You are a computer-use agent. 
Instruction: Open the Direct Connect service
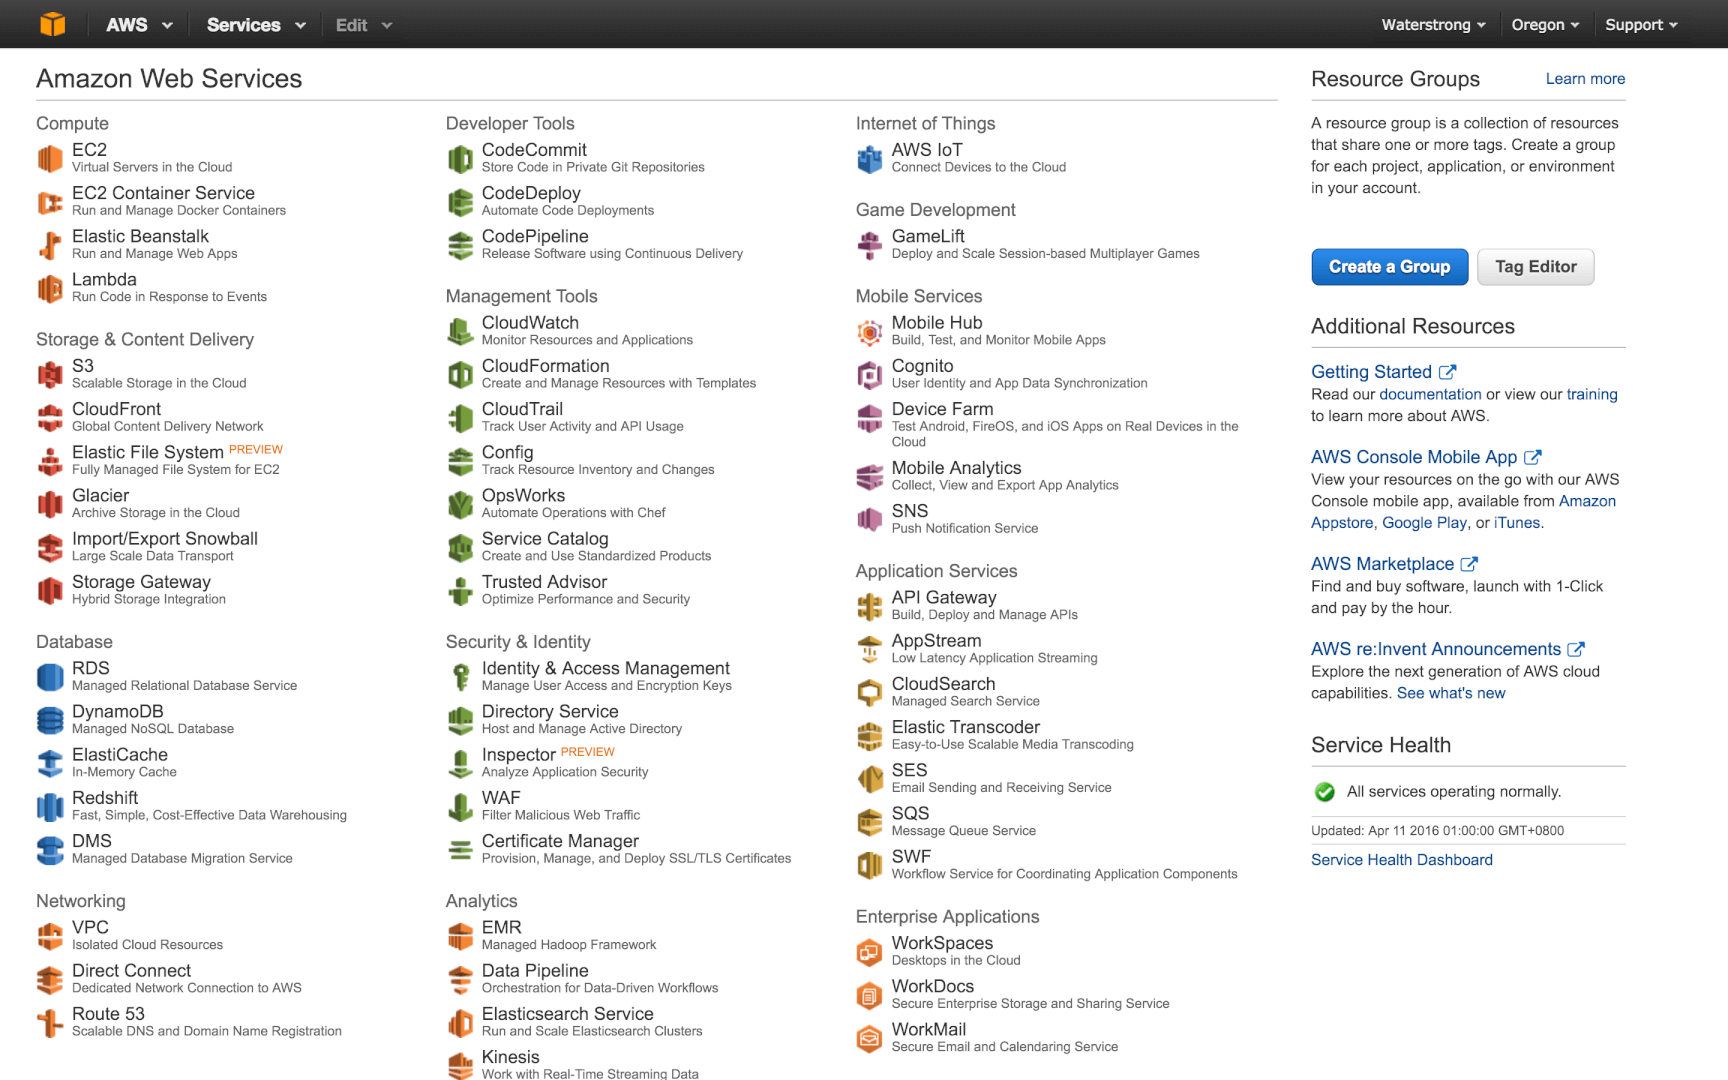(x=131, y=971)
